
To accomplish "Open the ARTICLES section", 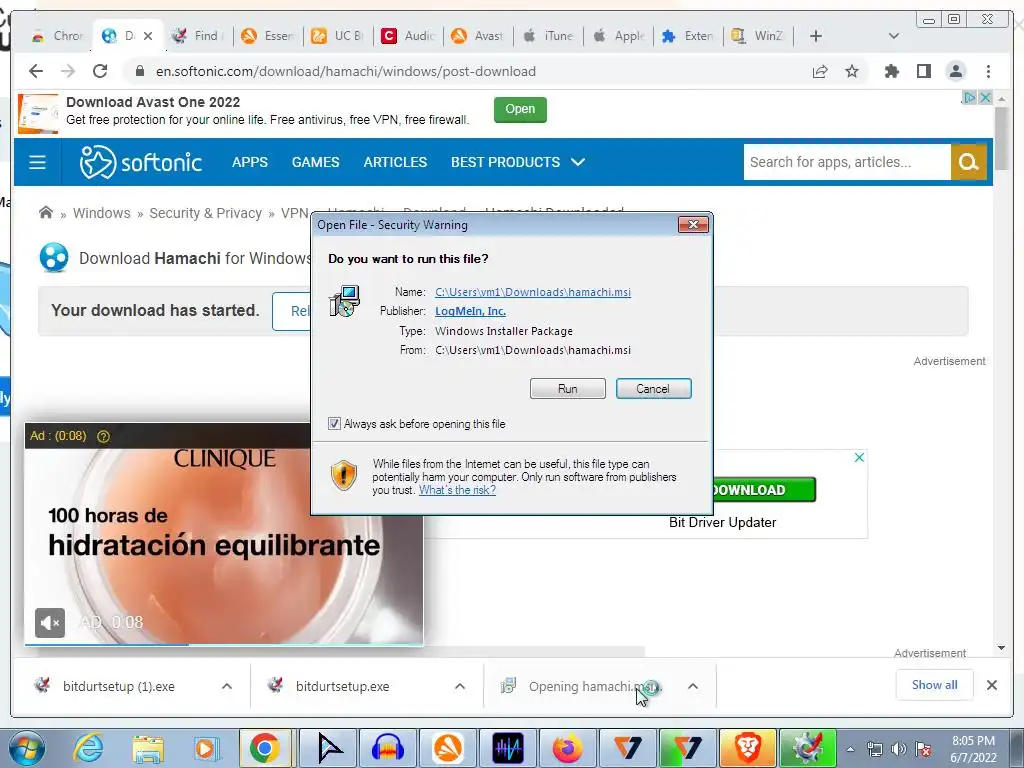I will [395, 162].
